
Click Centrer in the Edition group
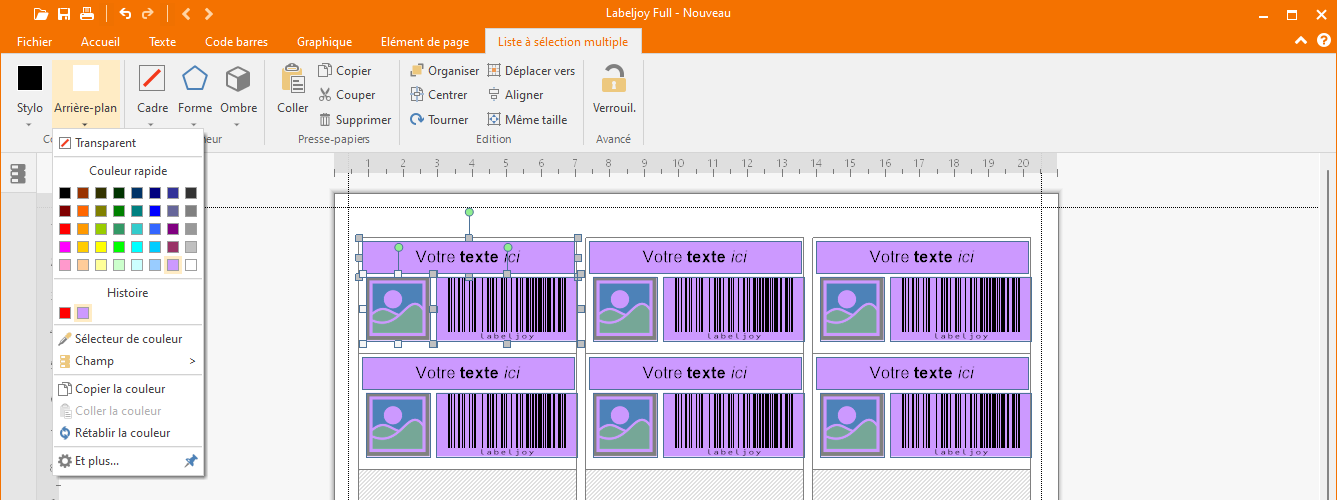(x=439, y=95)
